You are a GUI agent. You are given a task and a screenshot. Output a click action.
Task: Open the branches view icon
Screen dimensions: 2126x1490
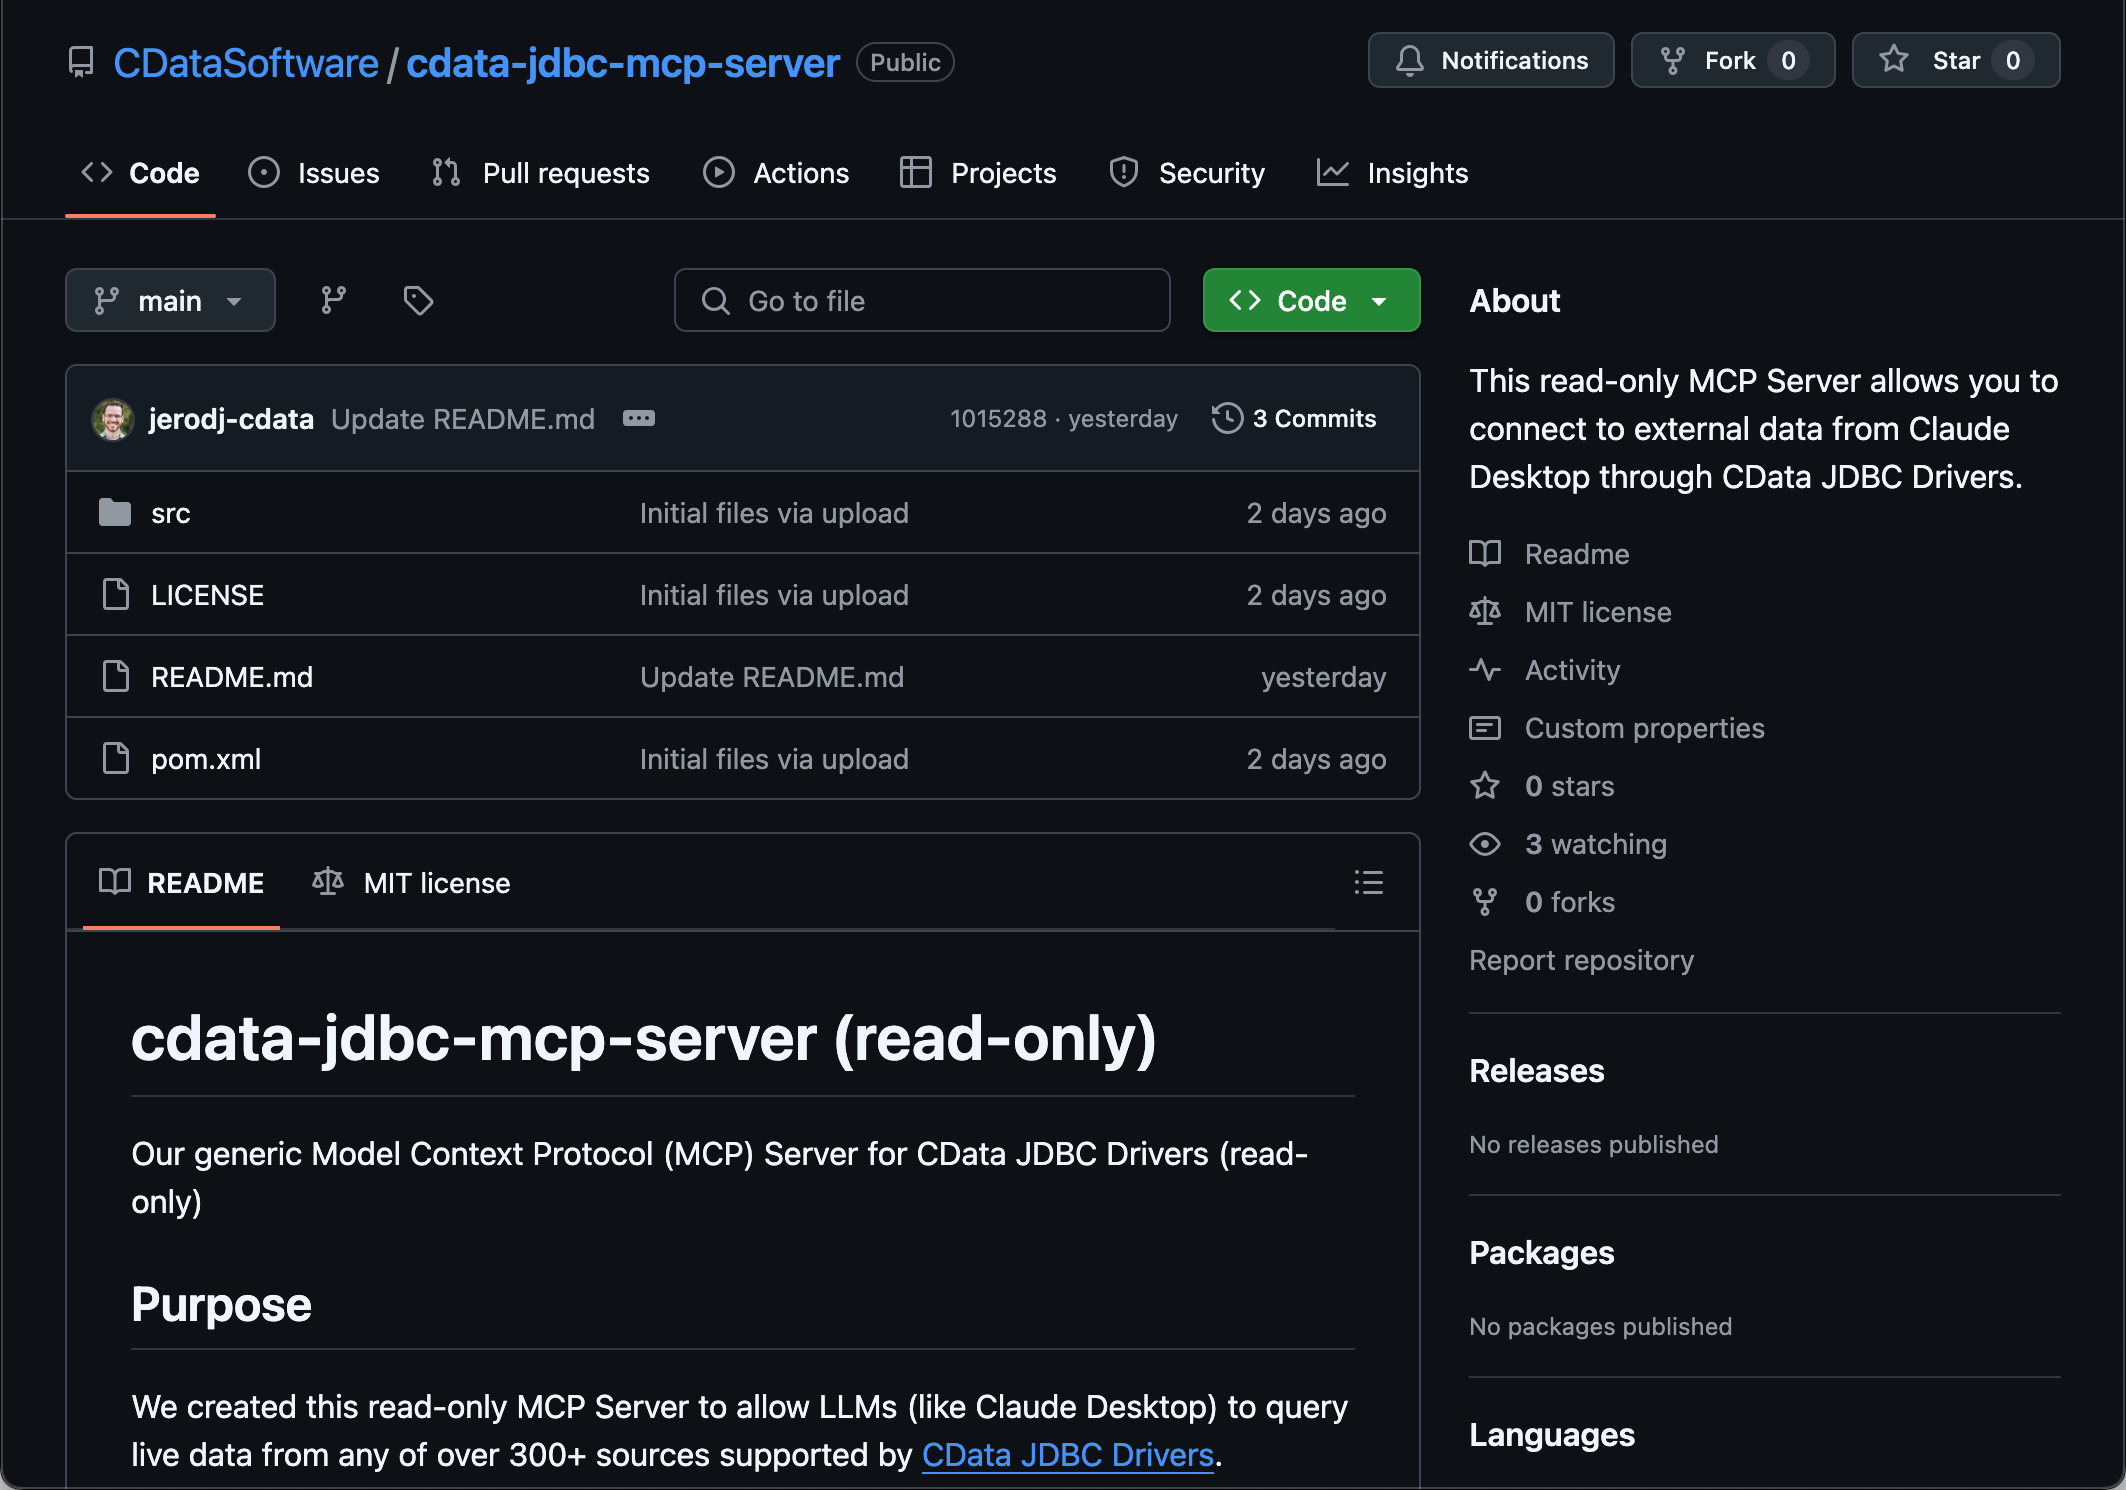click(x=333, y=300)
